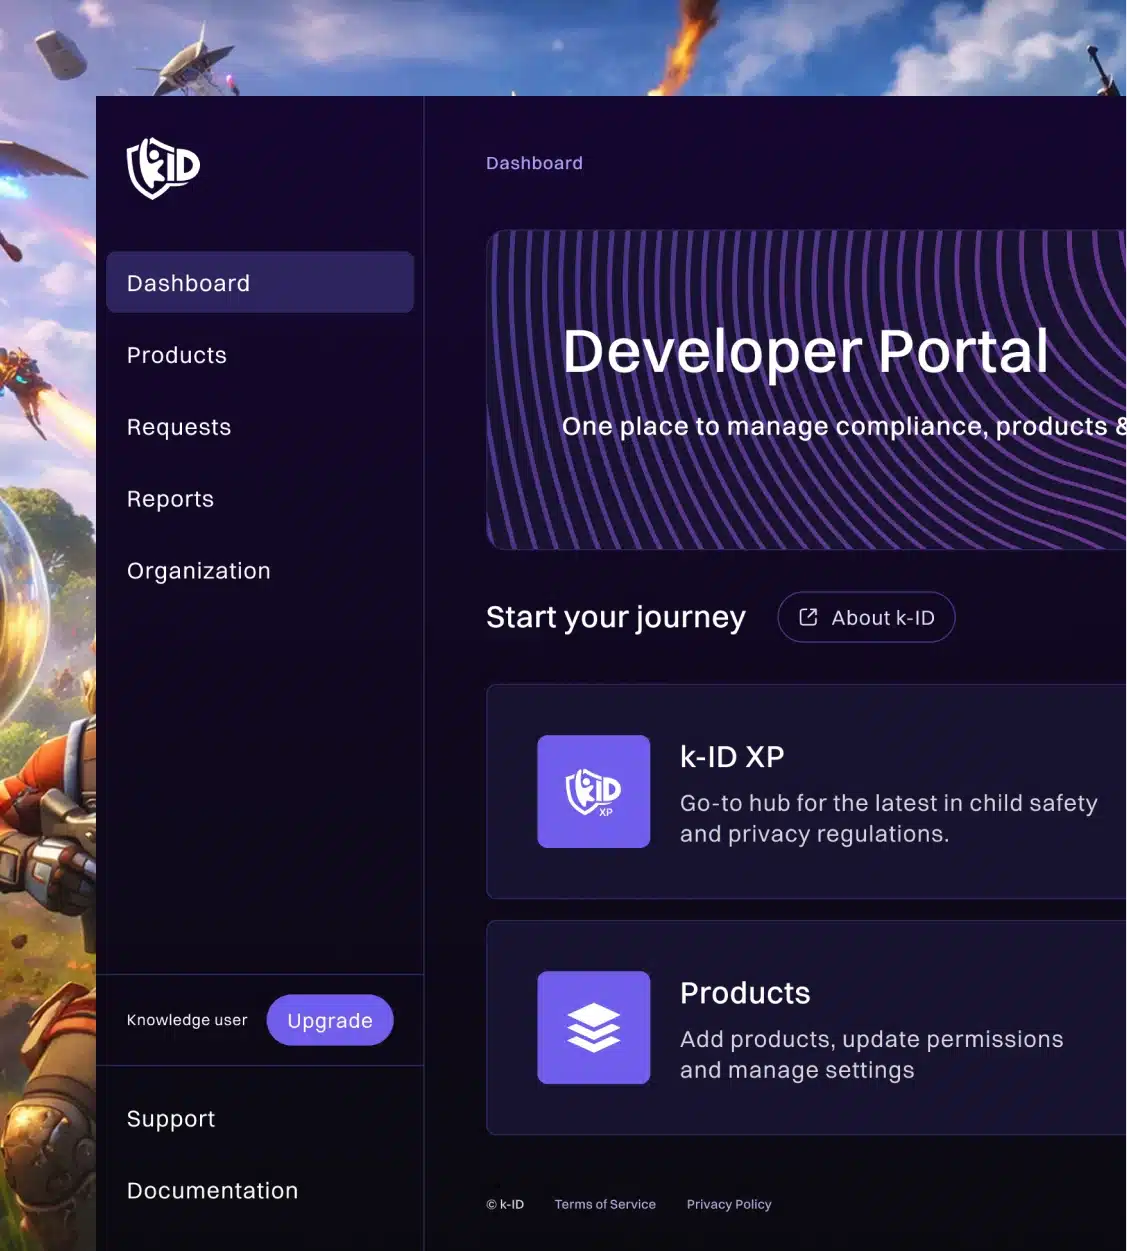Select the Products stack icon on the card
The height and width of the screenshot is (1251, 1127).
point(593,1027)
